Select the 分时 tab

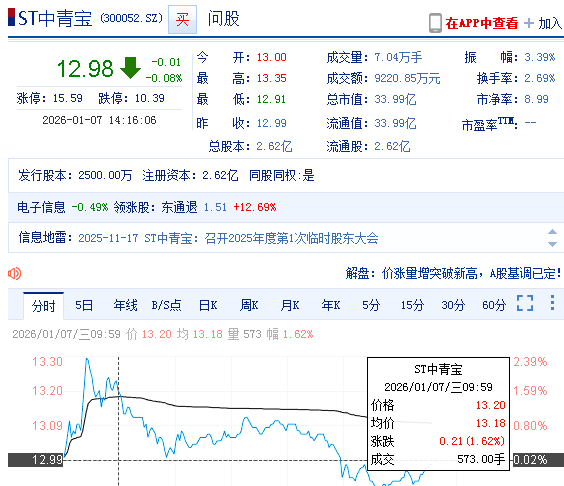(44, 306)
